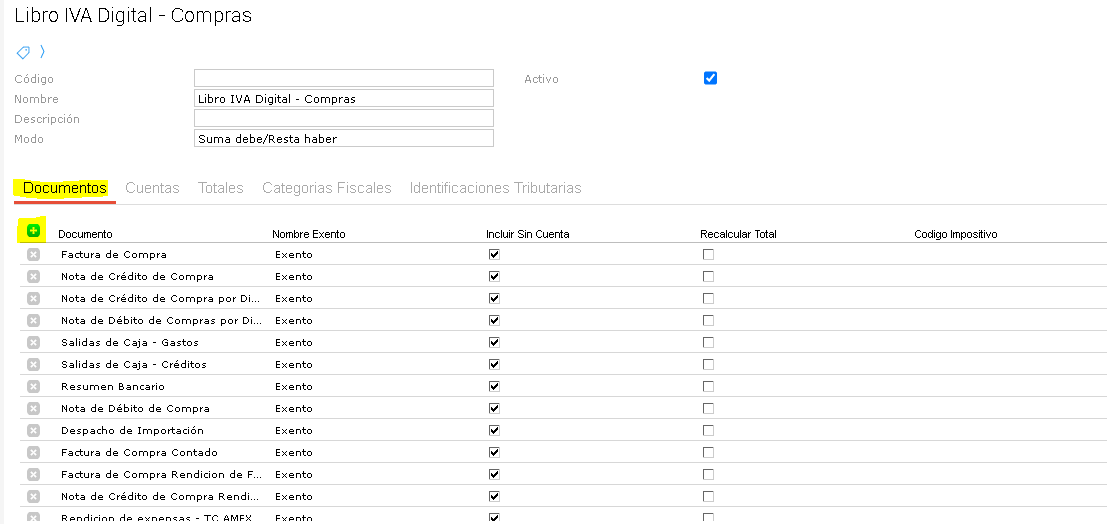This screenshot has width=1107, height=525.
Task: Remove the Salidas de Caja - Gastos row
Action: pos(33,343)
